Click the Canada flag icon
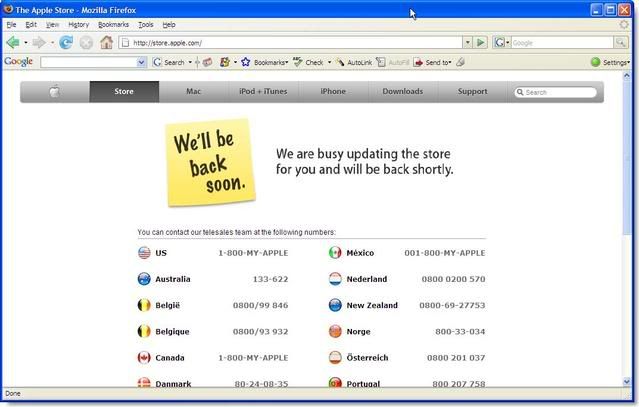The width and height of the screenshot is (639, 407). pos(144,358)
